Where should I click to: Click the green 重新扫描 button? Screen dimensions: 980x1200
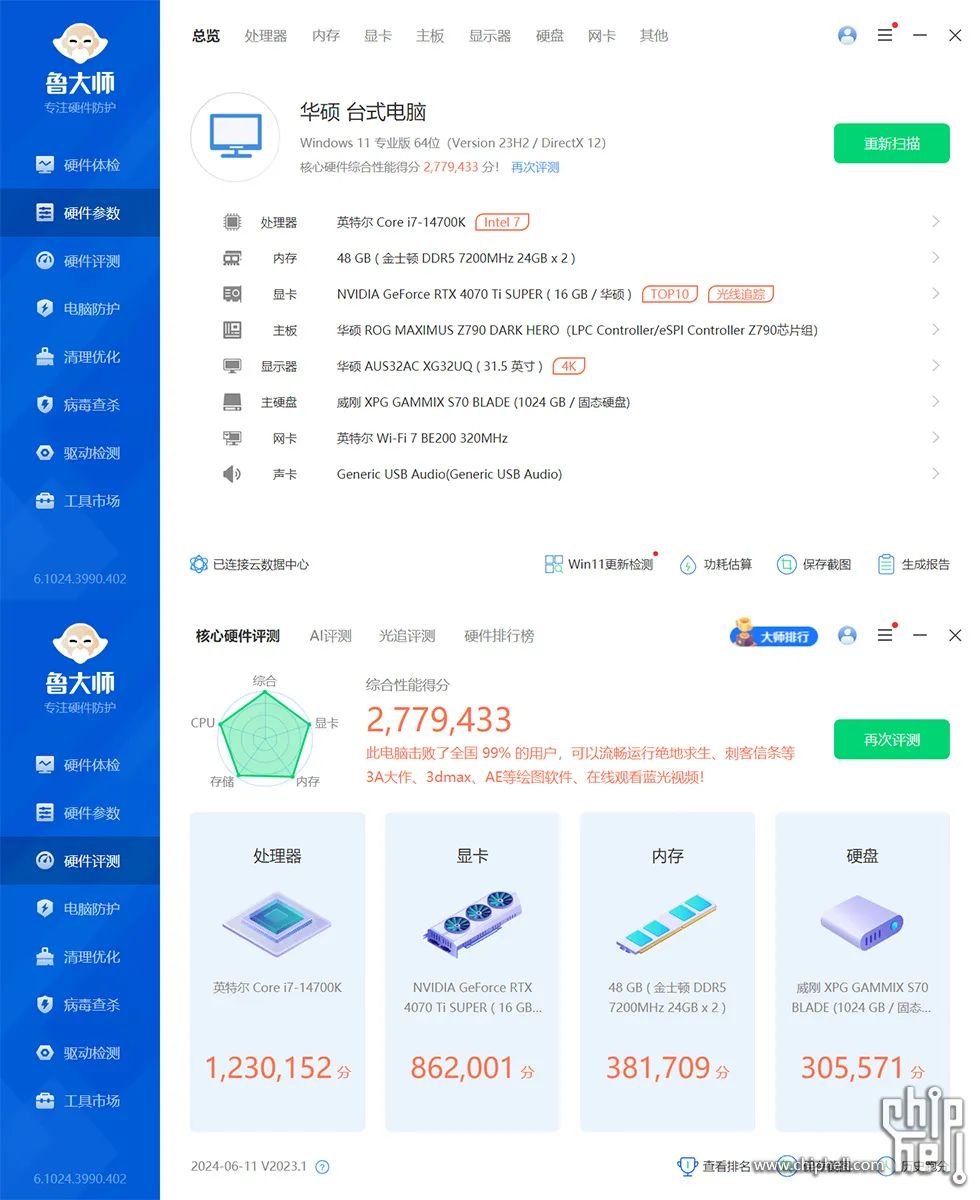click(x=892, y=143)
